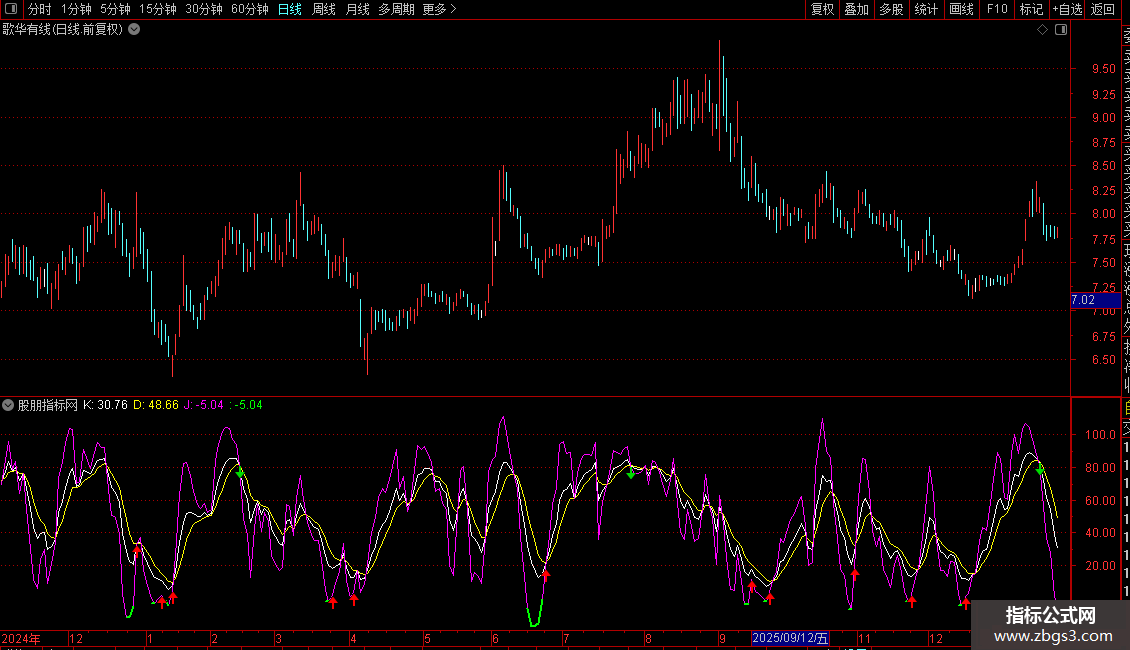Click the 叠加 overlay button

click(856, 9)
